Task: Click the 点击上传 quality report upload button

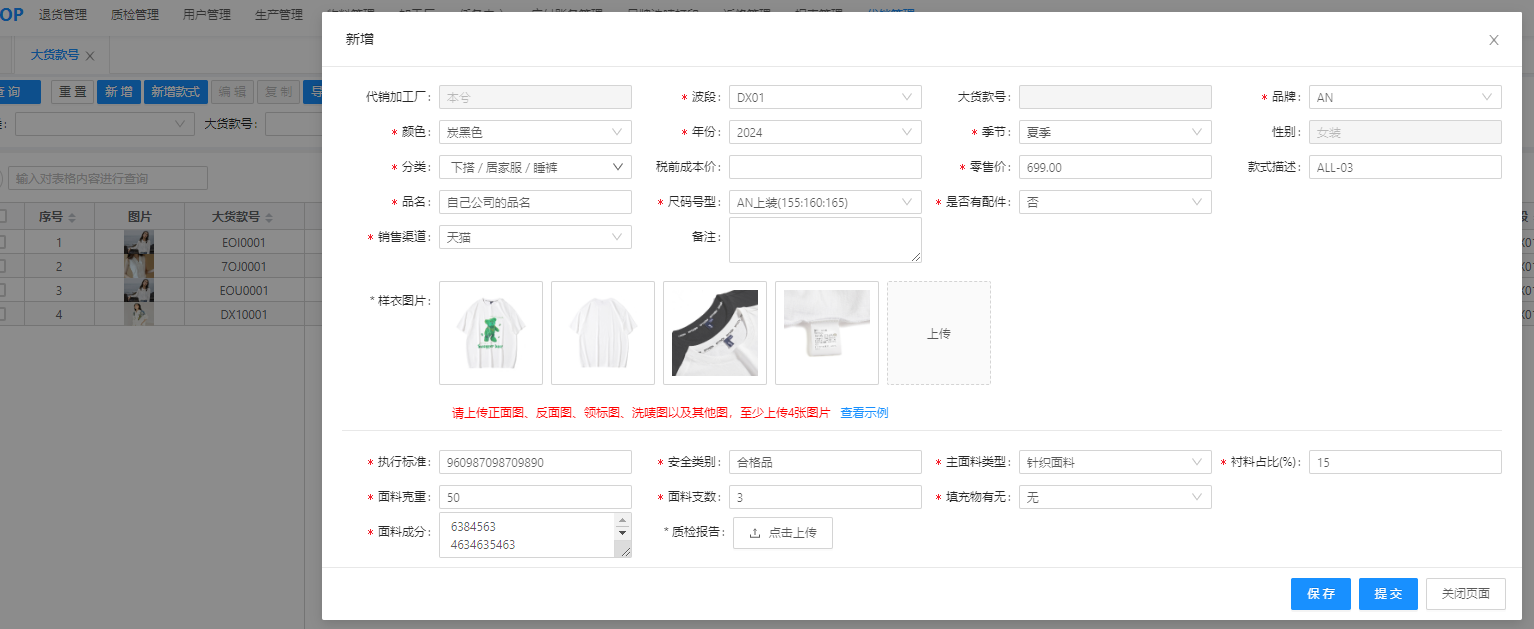Action: tap(782, 533)
